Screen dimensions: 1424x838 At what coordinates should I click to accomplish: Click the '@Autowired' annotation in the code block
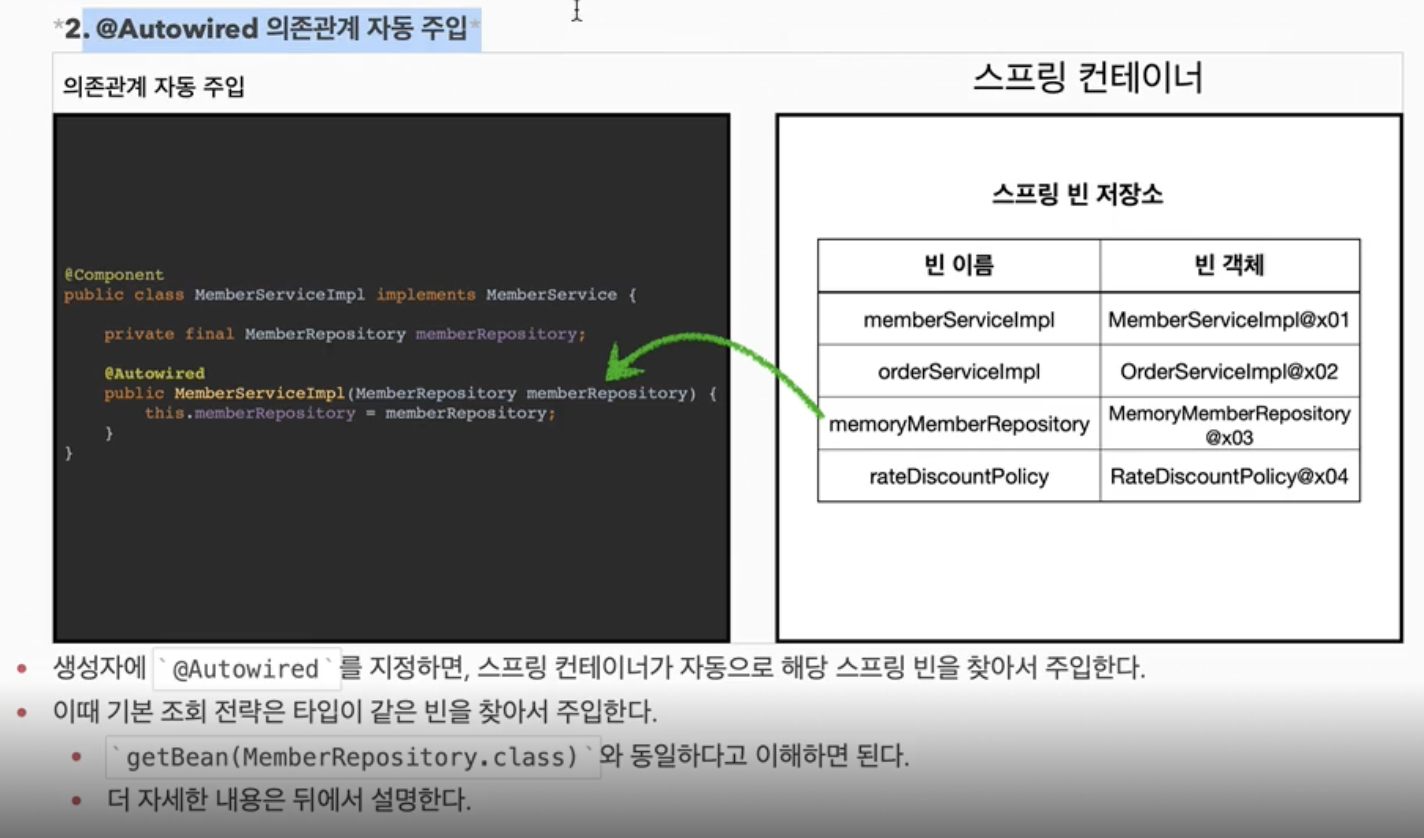click(154, 373)
